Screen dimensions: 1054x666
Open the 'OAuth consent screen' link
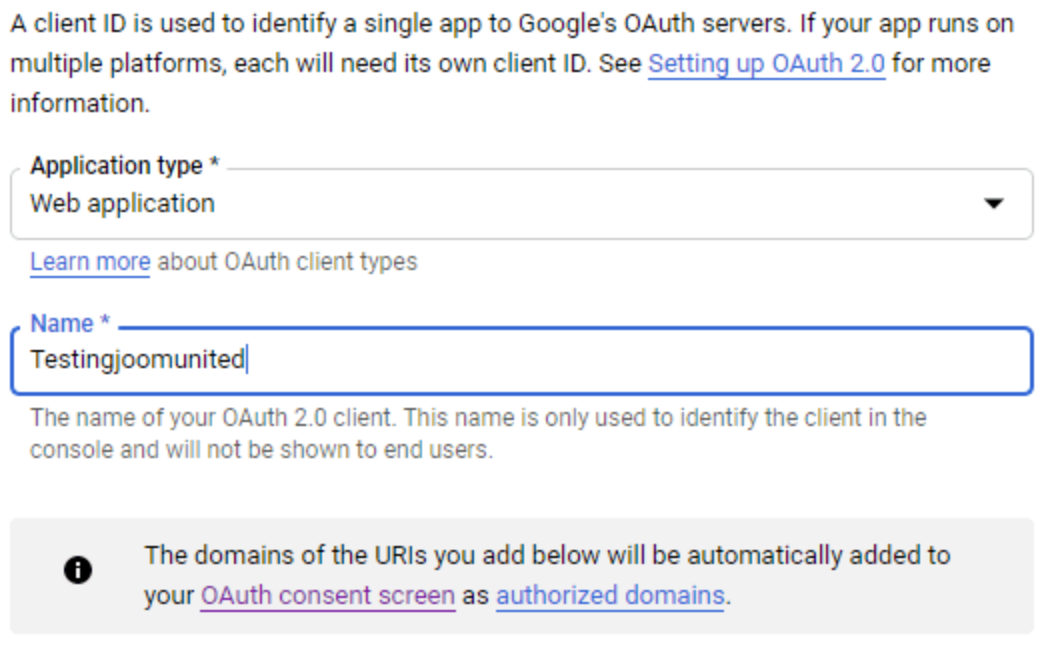point(327,596)
